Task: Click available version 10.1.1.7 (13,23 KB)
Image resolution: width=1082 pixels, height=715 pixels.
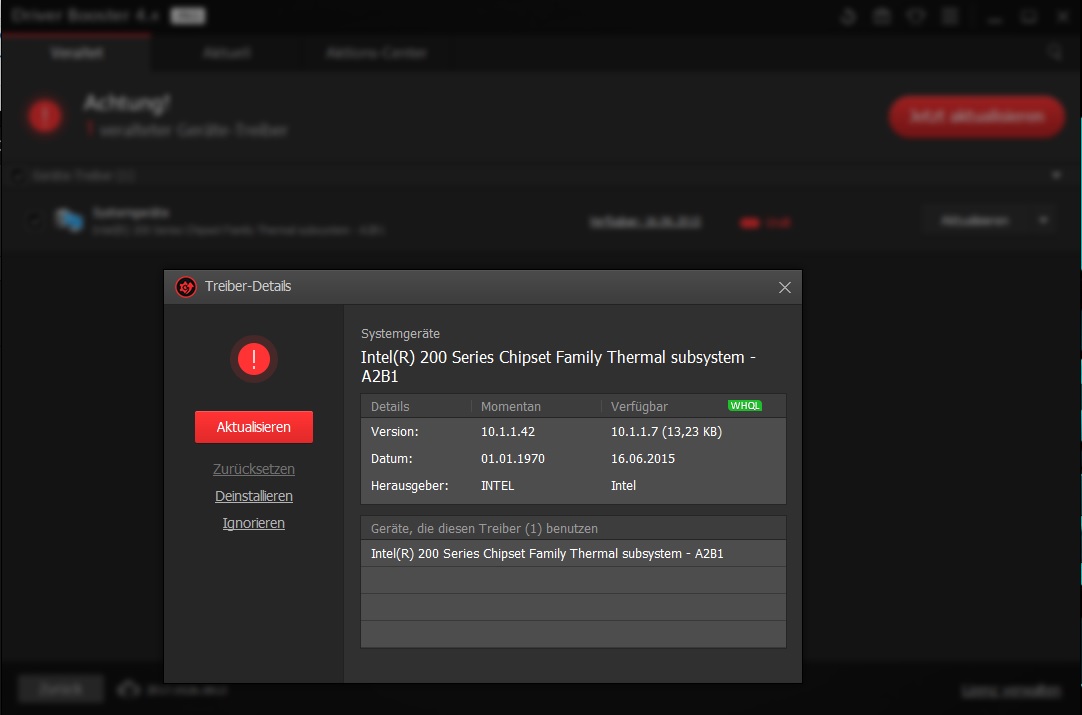Action: pos(667,432)
